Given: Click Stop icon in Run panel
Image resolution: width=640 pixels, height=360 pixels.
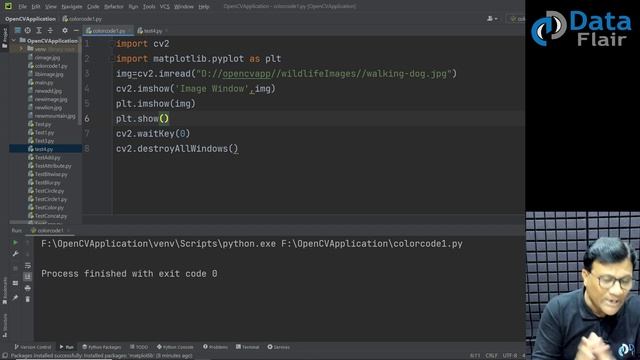Looking at the screenshot, I should point(15,268).
